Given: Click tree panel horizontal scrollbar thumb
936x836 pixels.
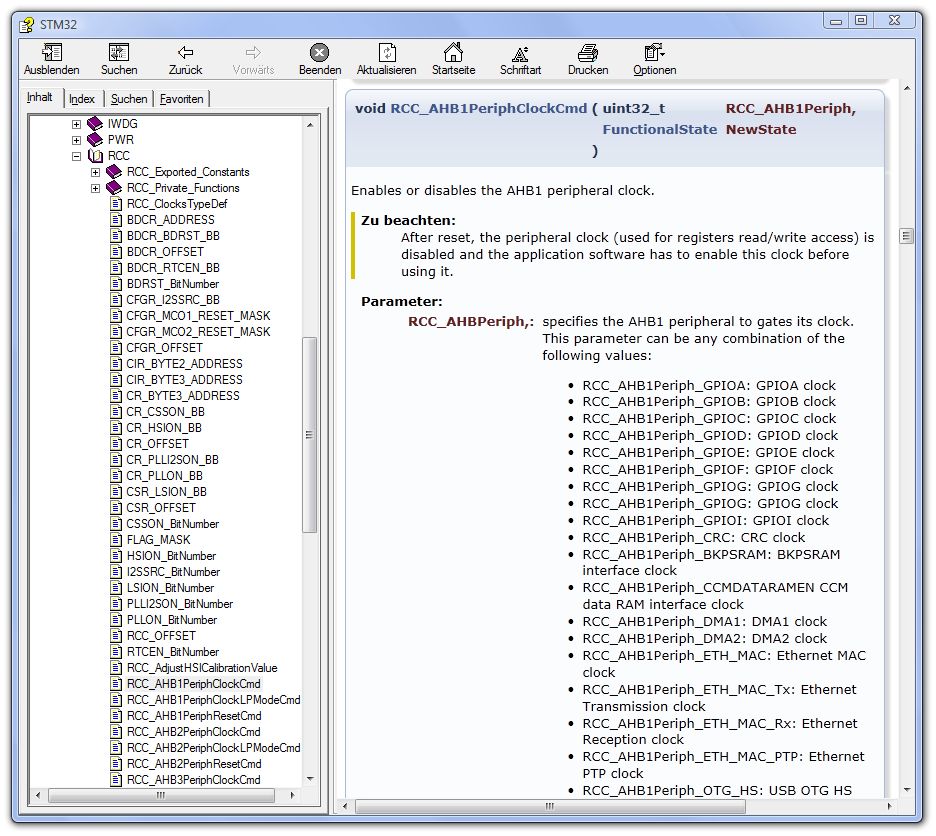Looking at the screenshot, I should click(x=161, y=795).
